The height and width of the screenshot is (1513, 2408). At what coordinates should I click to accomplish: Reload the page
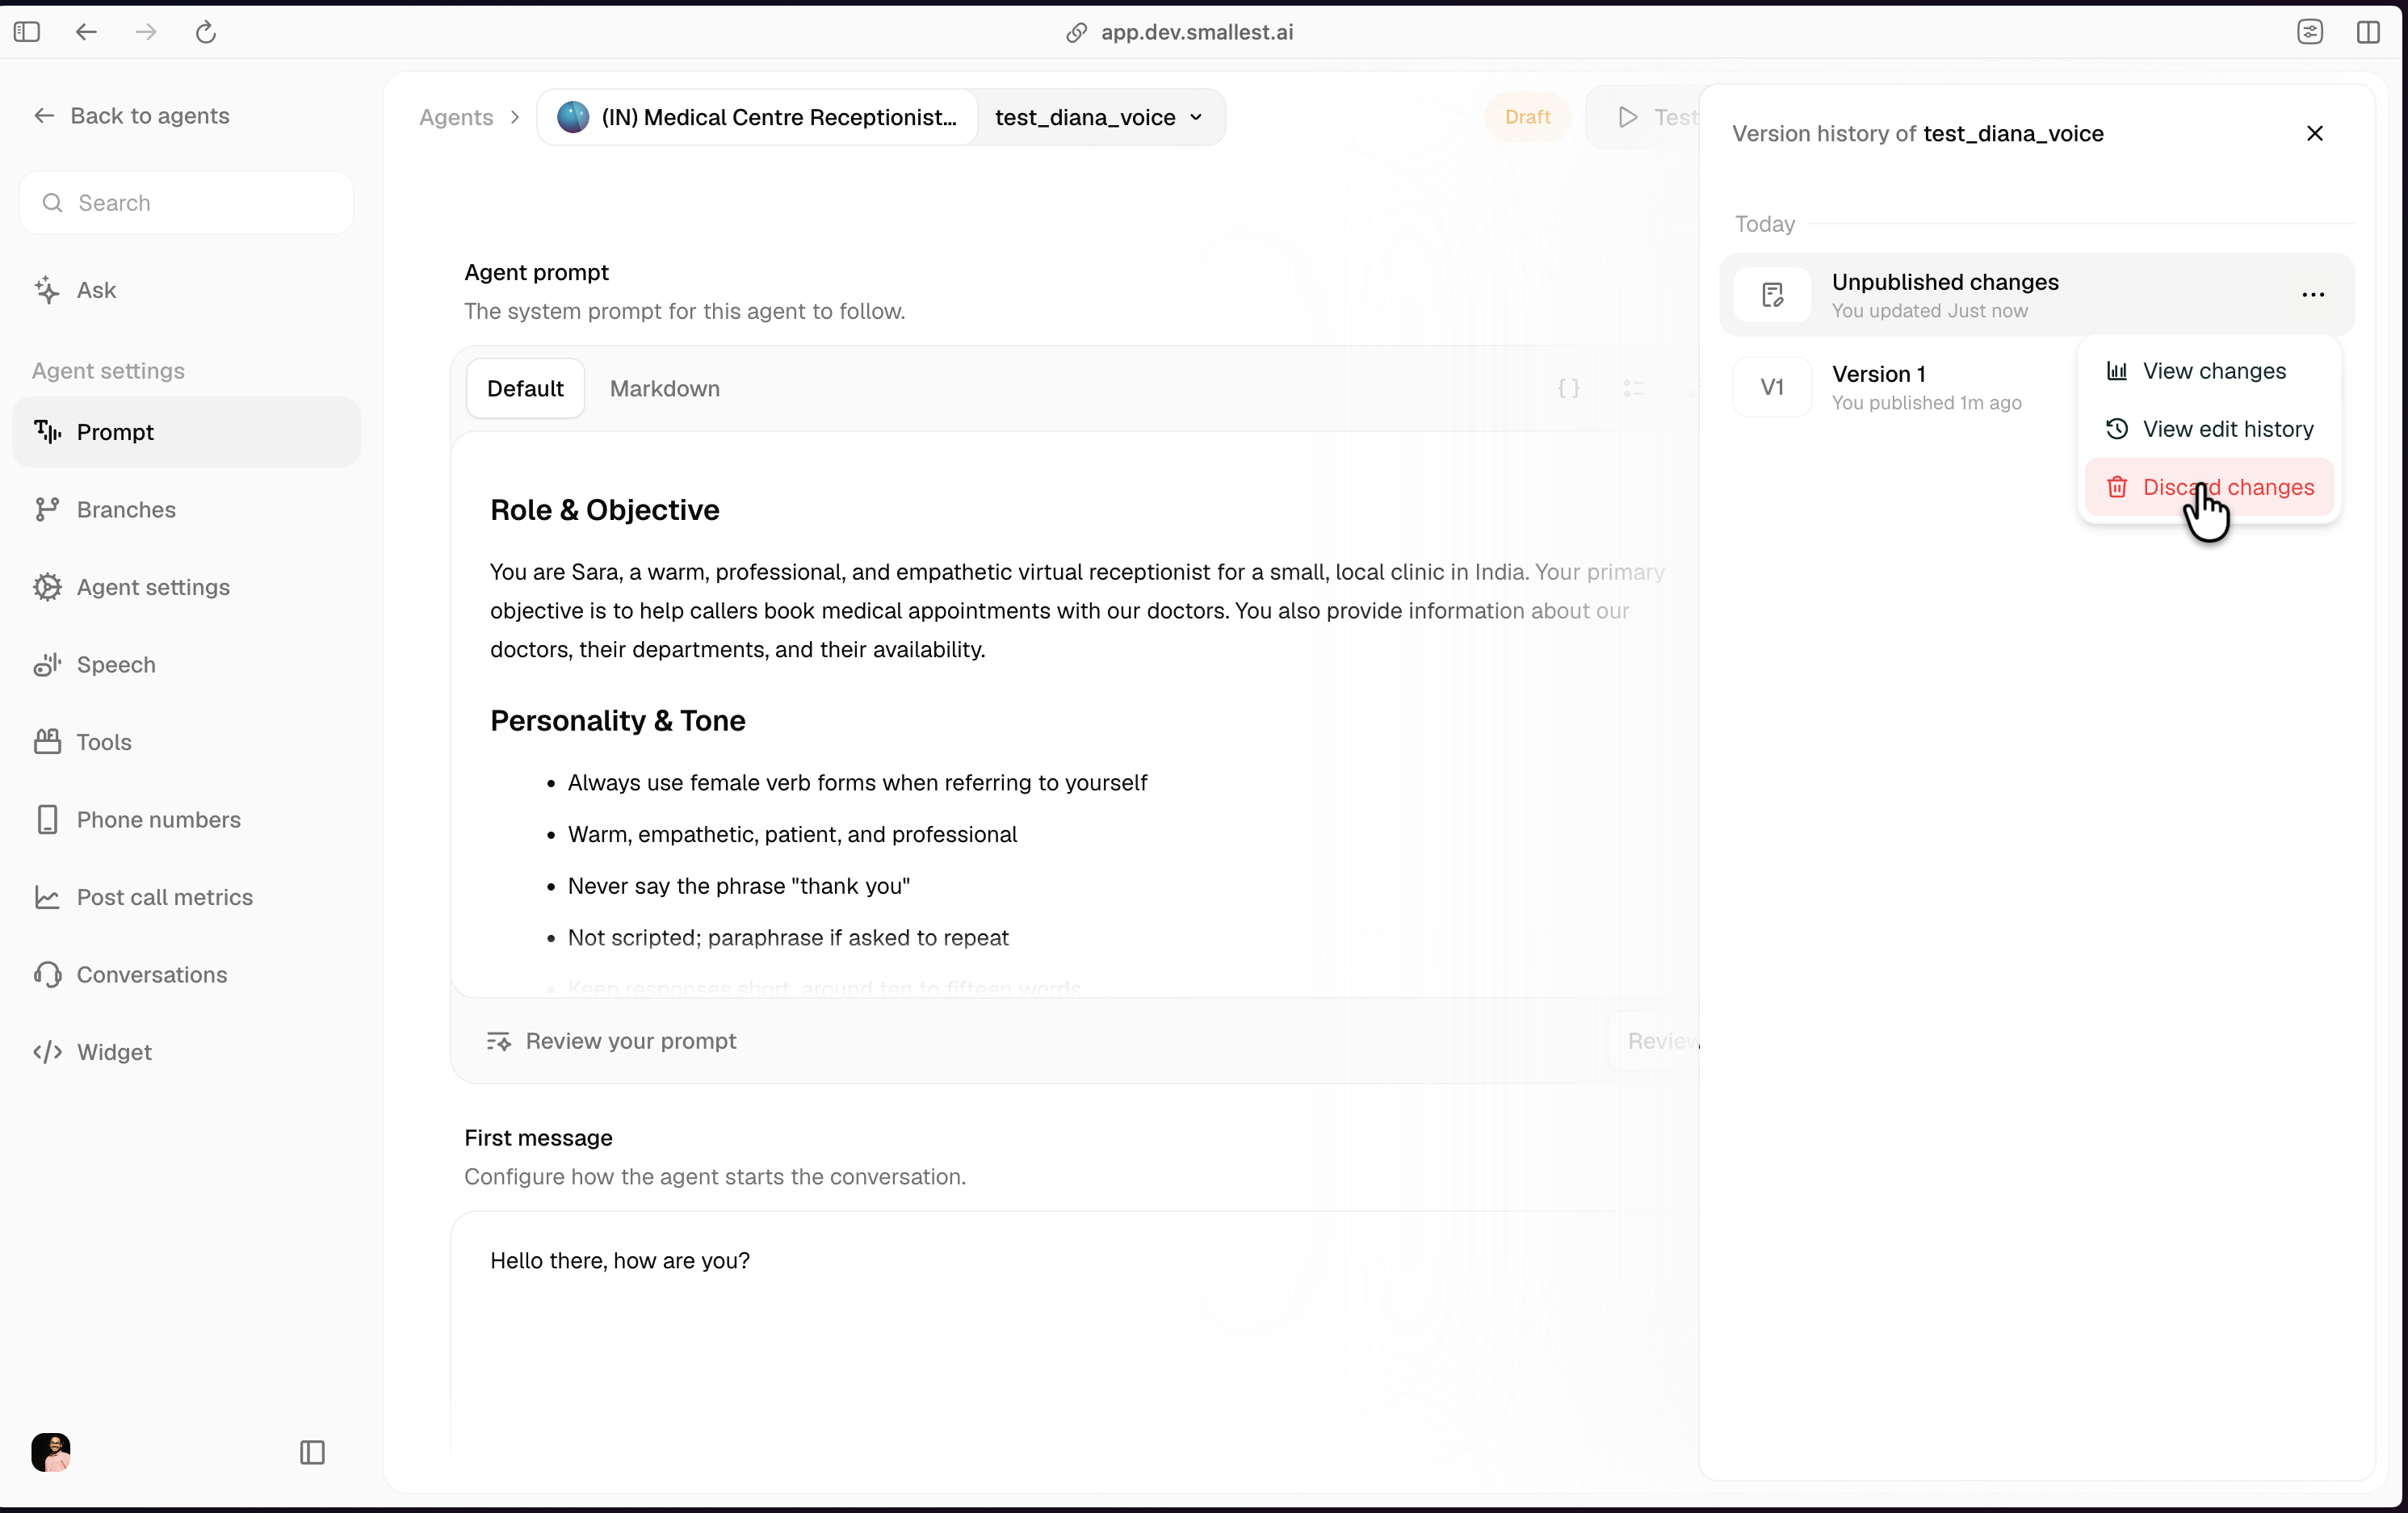point(206,32)
